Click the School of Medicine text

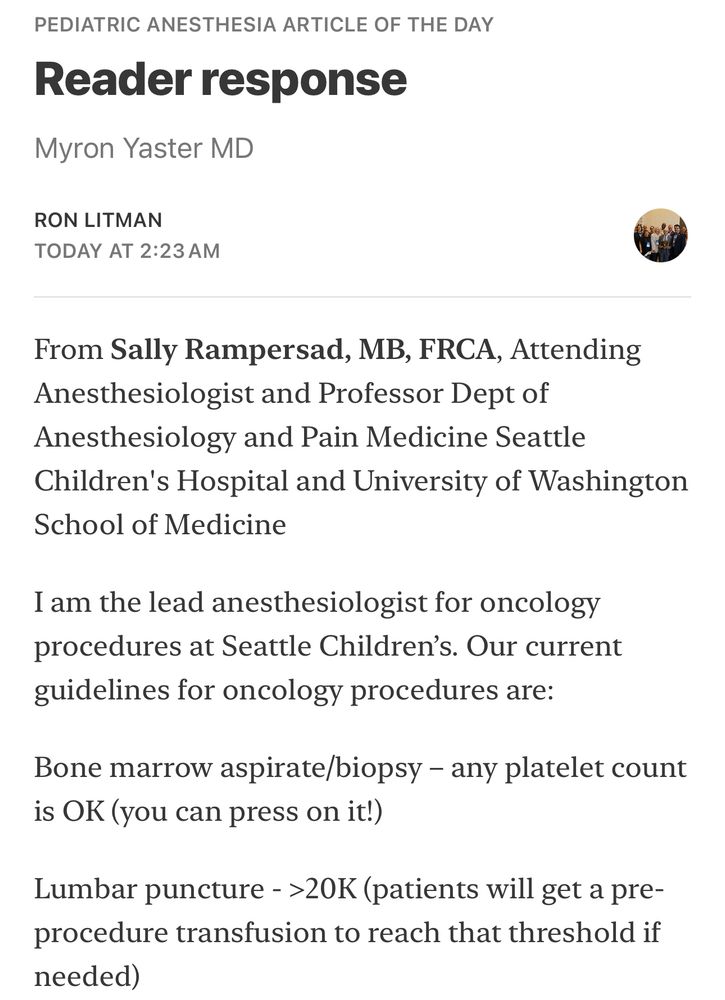click(160, 525)
